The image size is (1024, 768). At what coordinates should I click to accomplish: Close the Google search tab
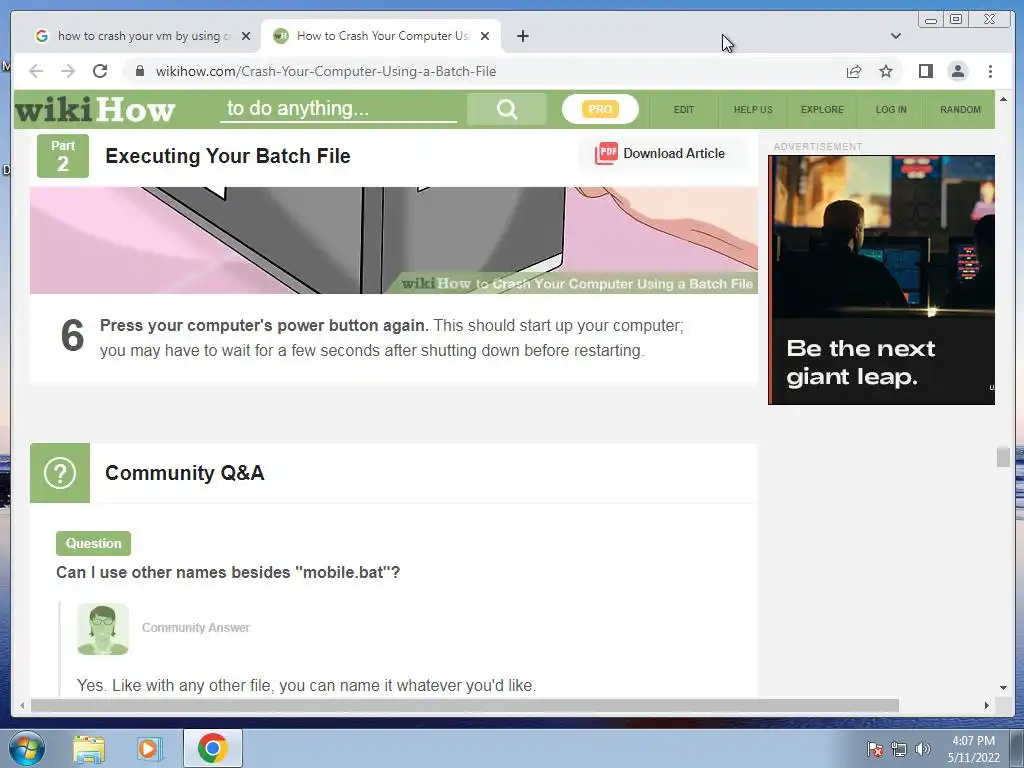(246, 36)
